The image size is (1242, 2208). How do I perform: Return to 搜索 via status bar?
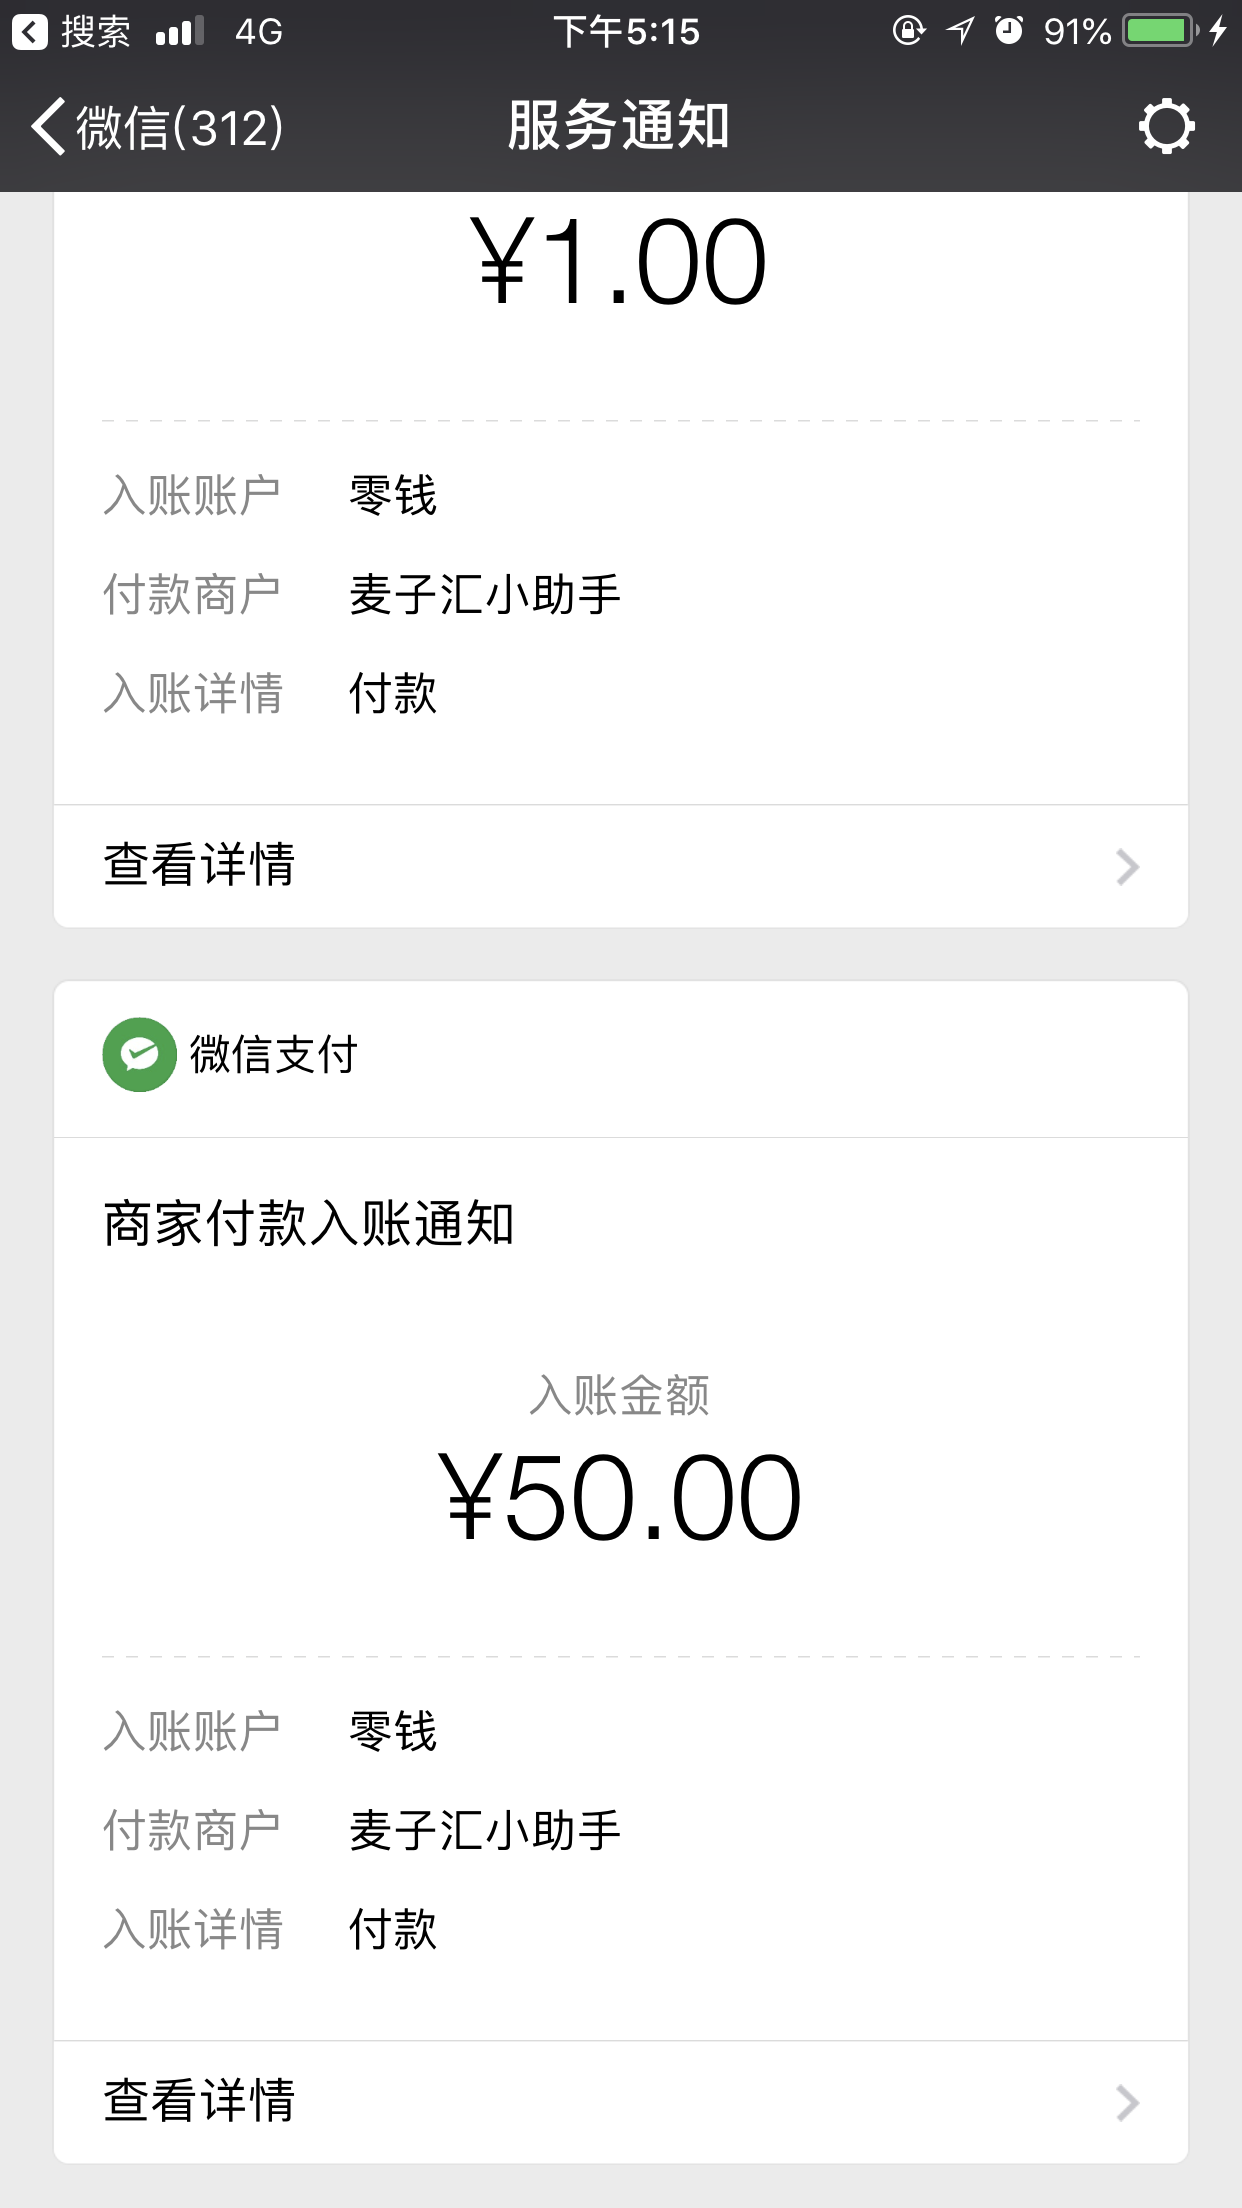[x=72, y=32]
